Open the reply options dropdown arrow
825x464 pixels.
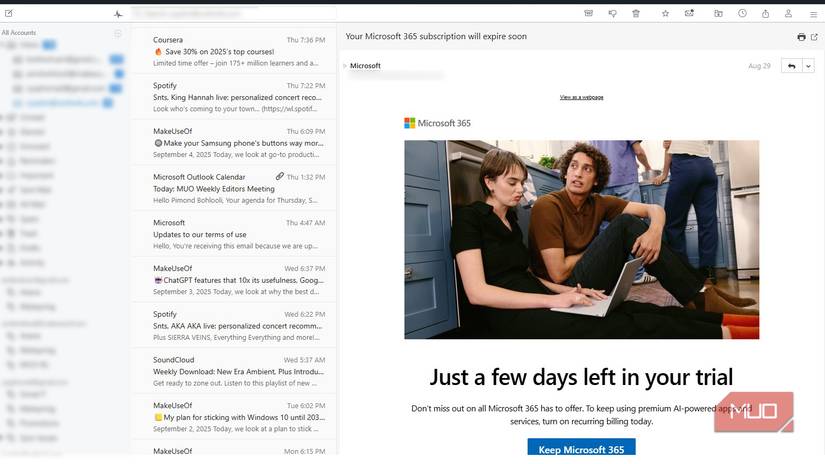(808, 66)
